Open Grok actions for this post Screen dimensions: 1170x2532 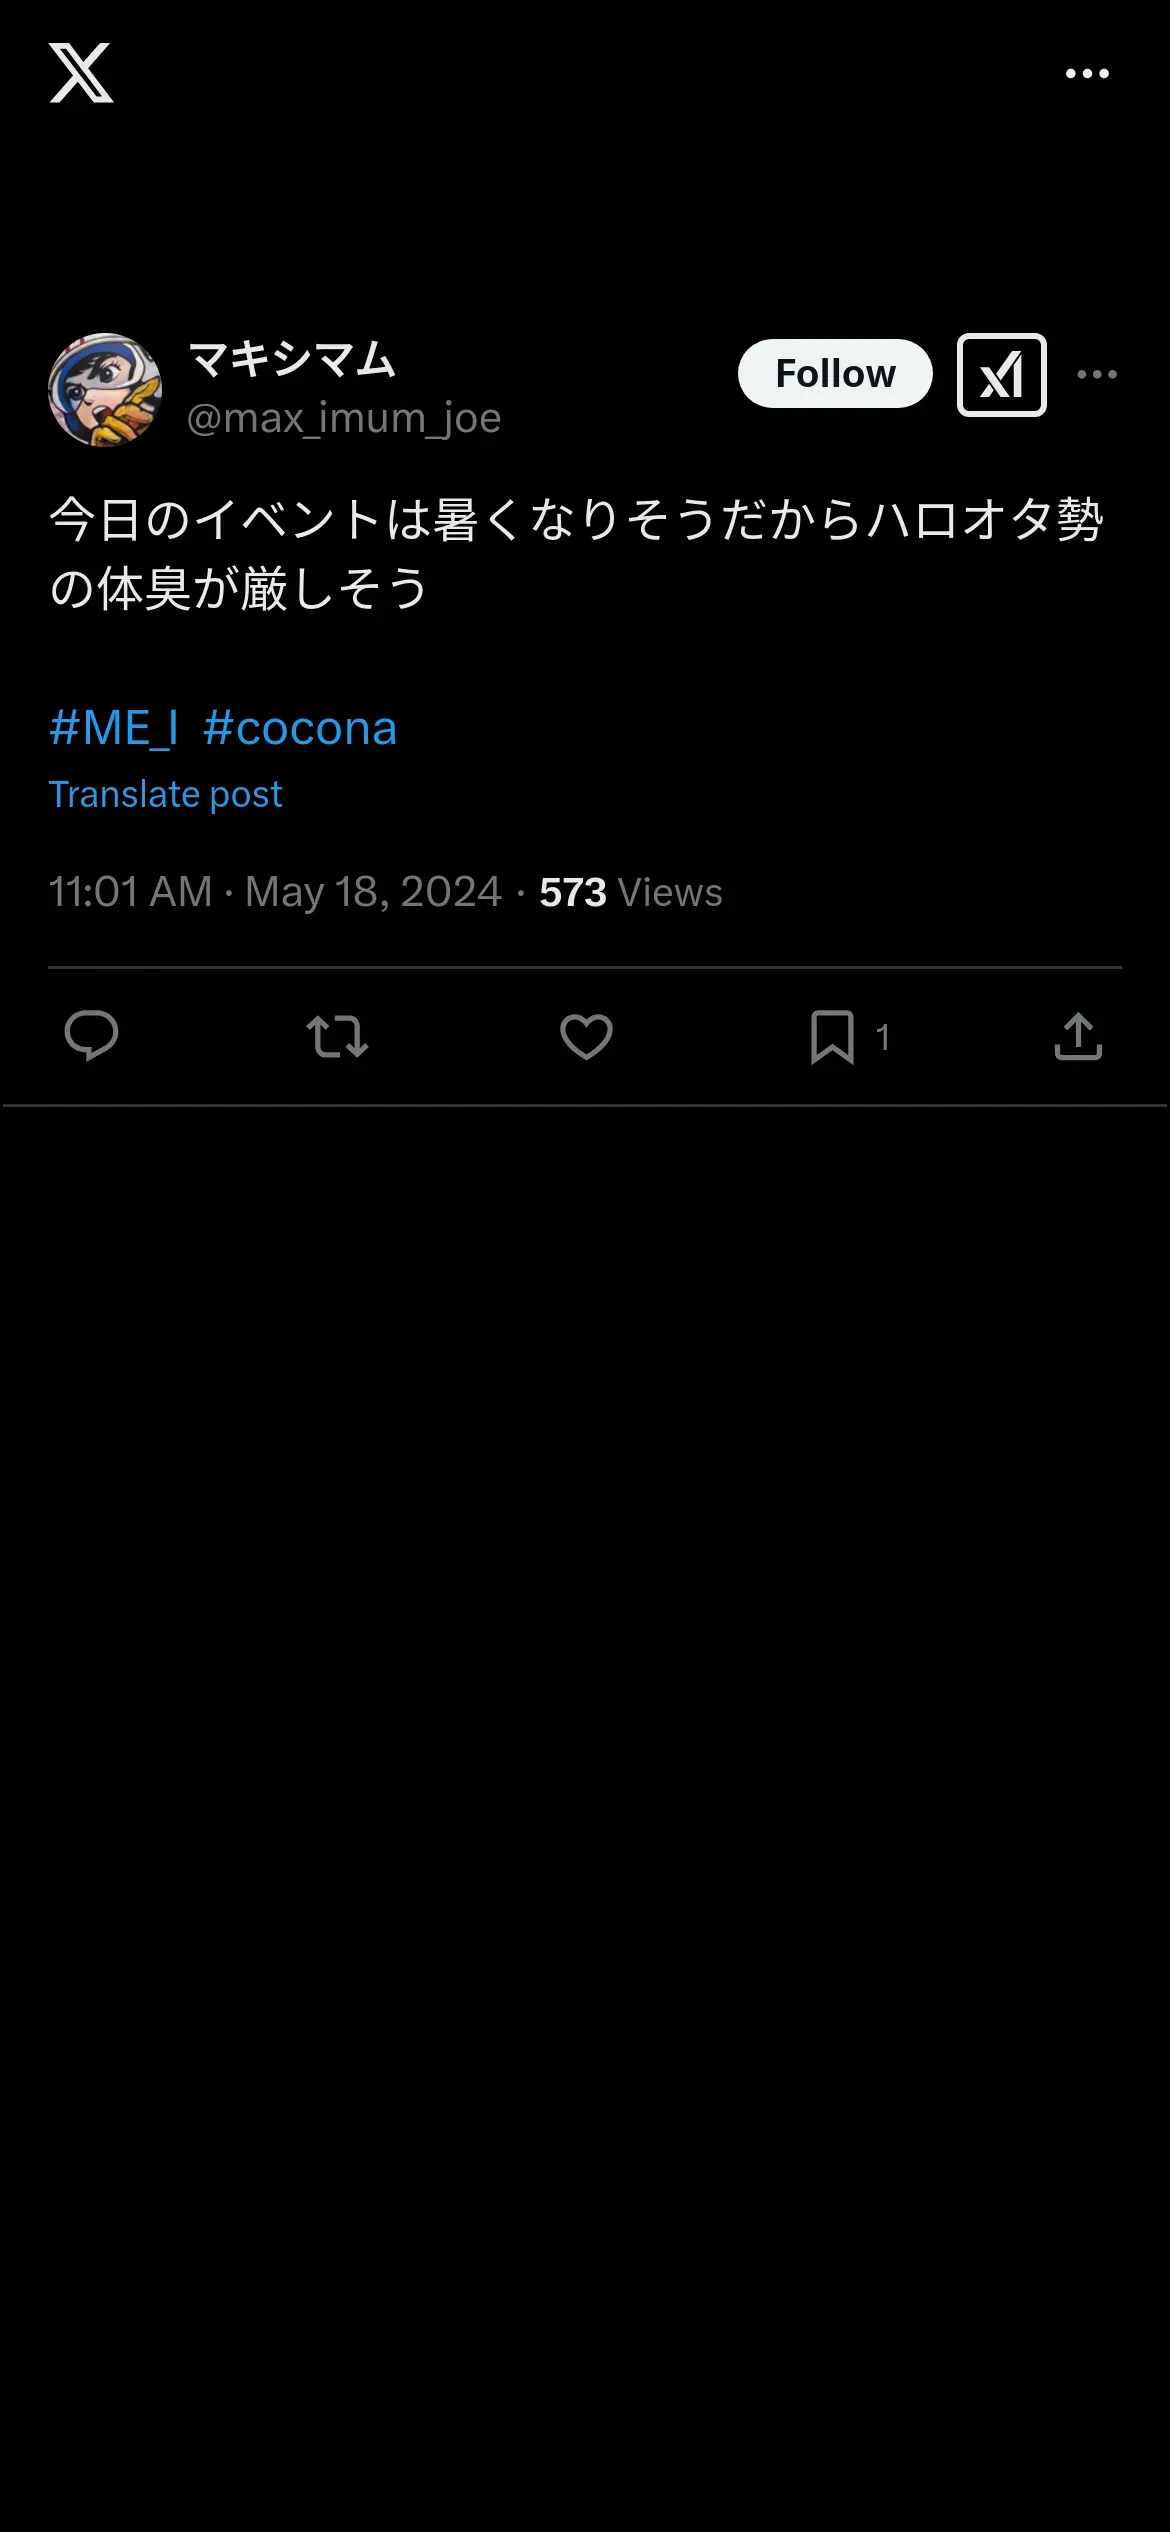tap(1001, 375)
